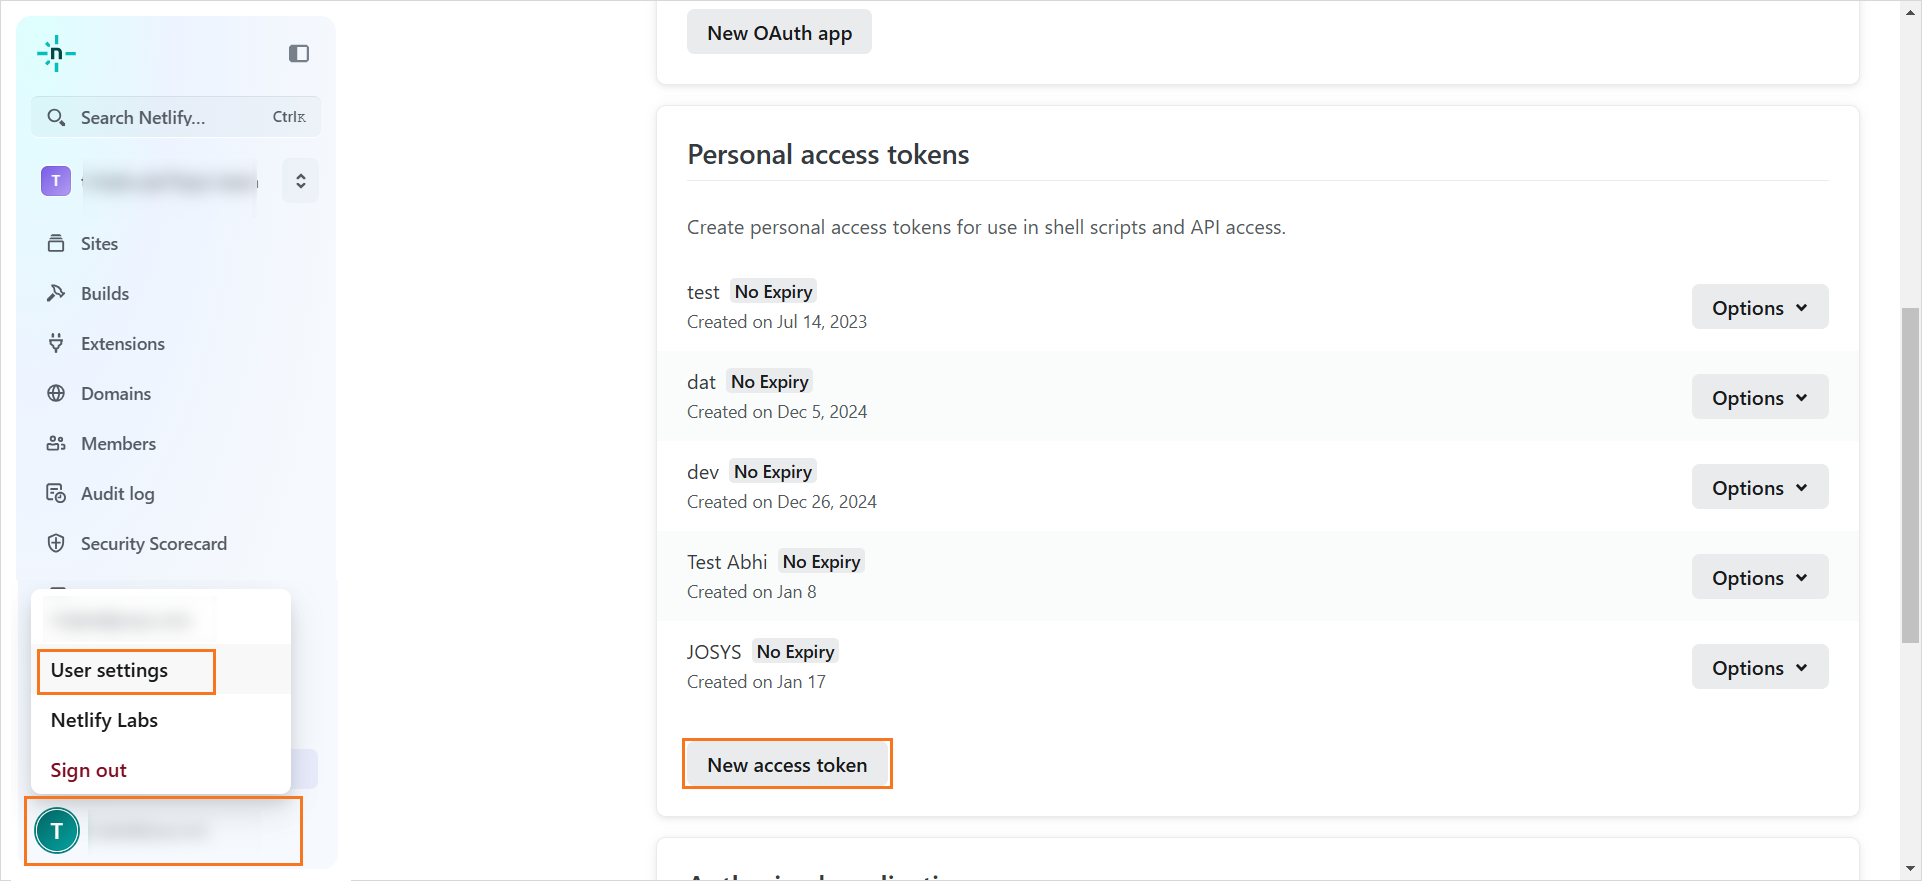Open Options for the JOSYS token
Viewport: 1922px width, 881px height.
click(x=1760, y=667)
